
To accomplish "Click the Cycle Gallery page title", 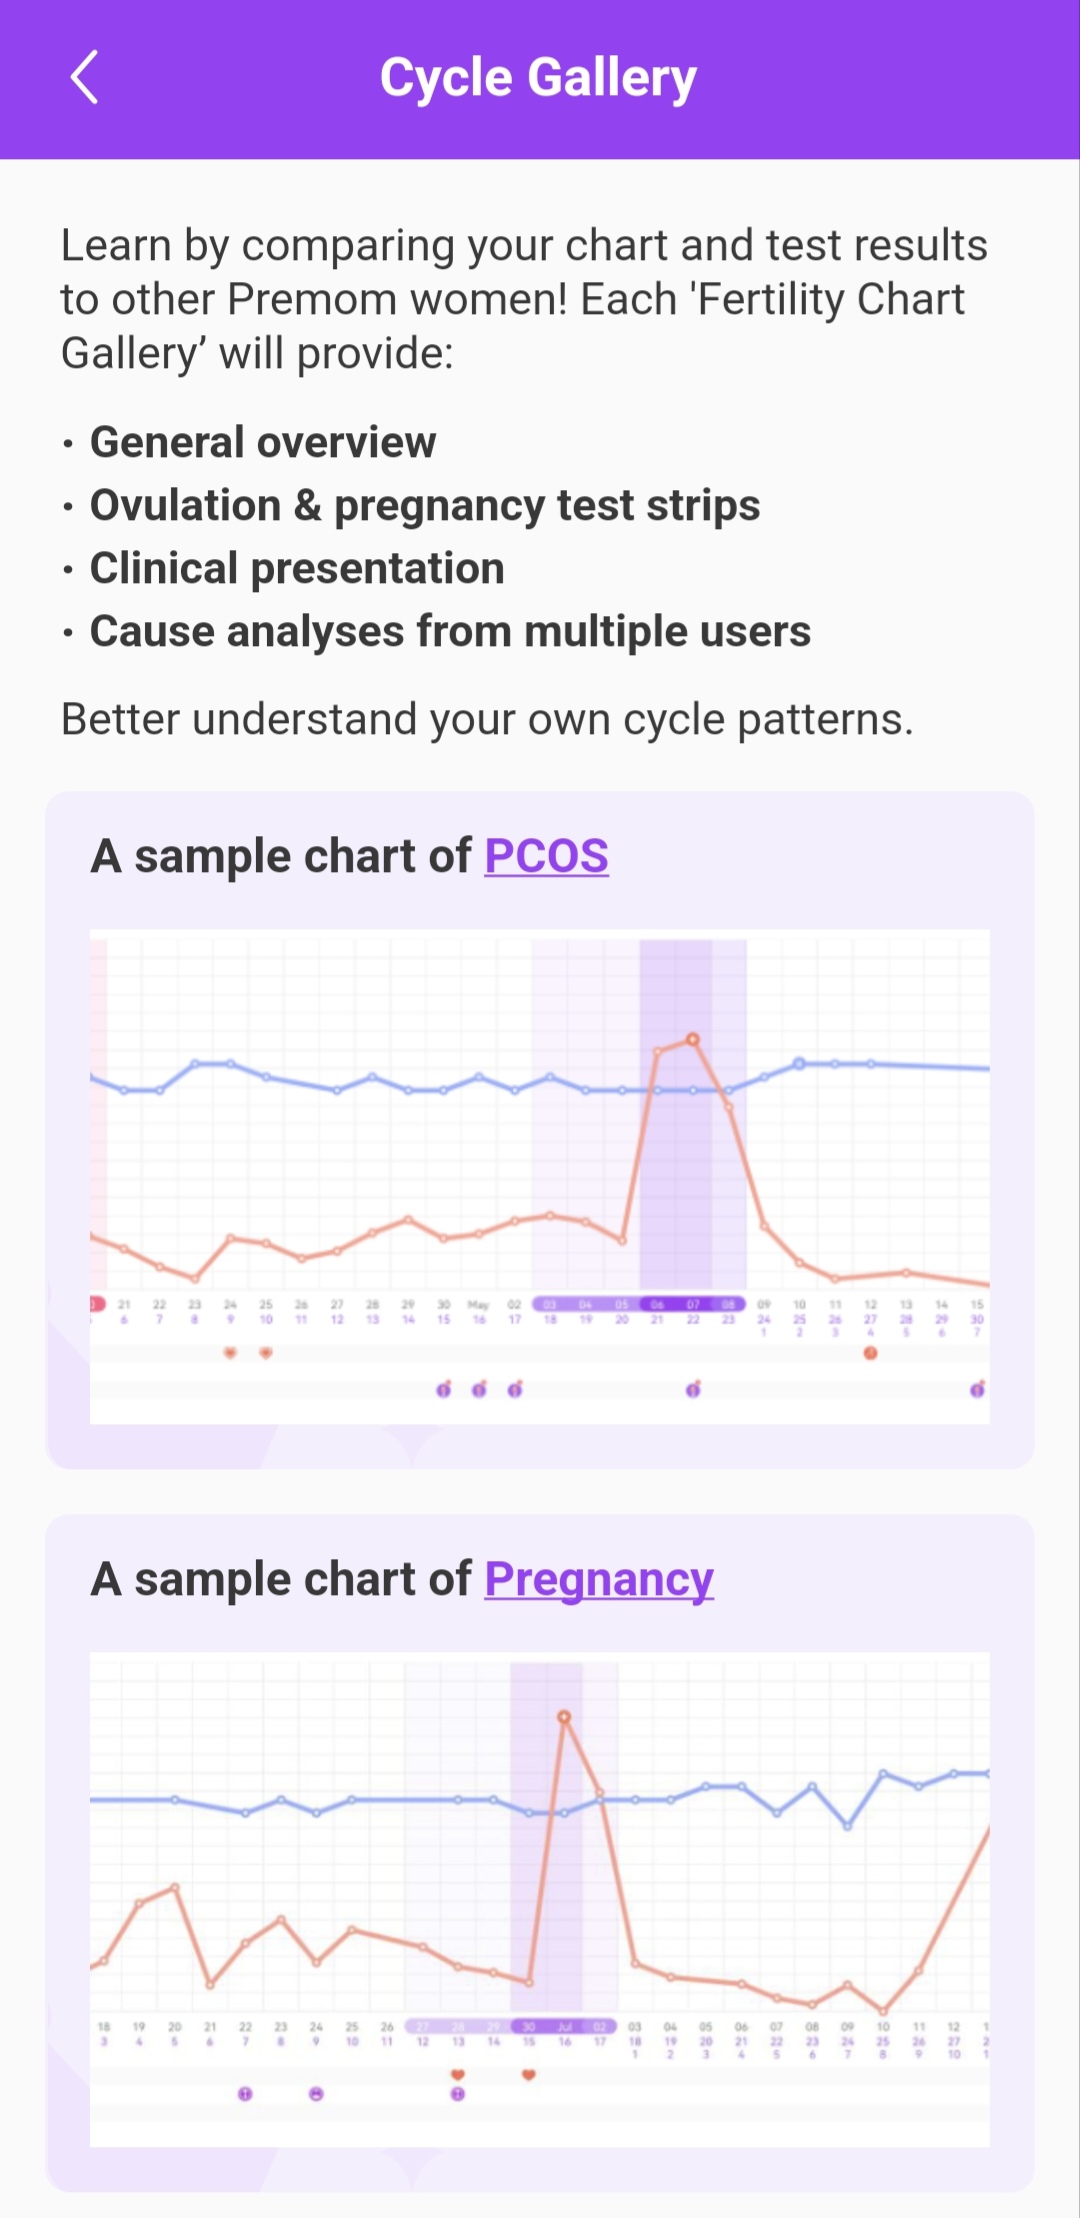I will tap(538, 78).
